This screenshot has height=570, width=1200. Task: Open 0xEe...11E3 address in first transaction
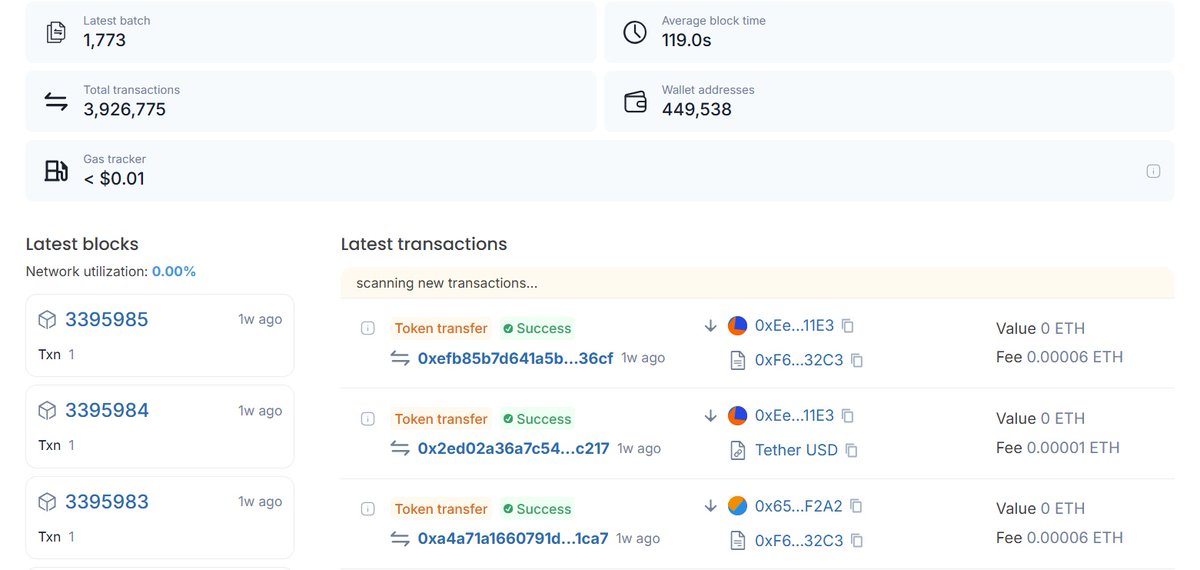[x=795, y=326]
